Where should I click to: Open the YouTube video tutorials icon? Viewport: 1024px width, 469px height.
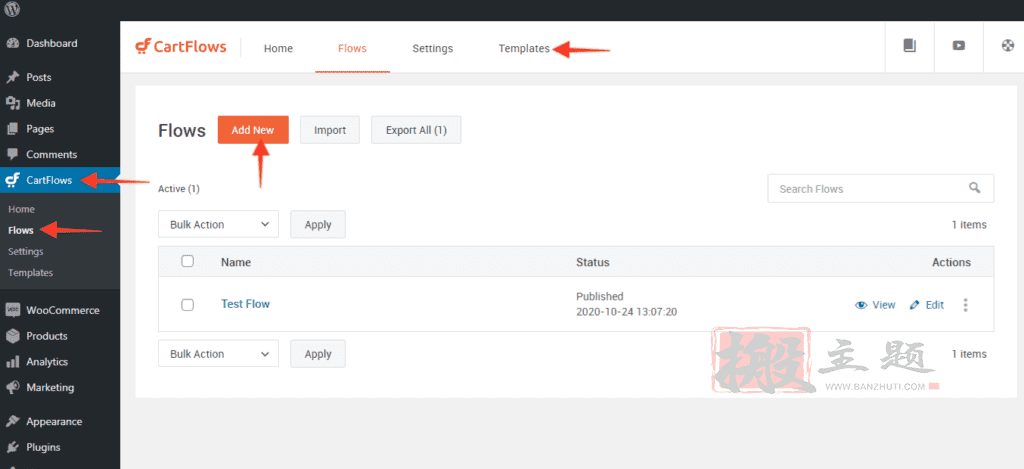pos(959,46)
